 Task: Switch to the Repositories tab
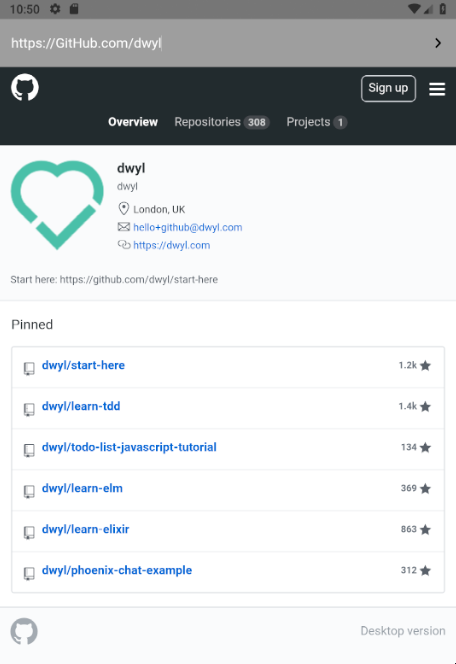pos(222,122)
